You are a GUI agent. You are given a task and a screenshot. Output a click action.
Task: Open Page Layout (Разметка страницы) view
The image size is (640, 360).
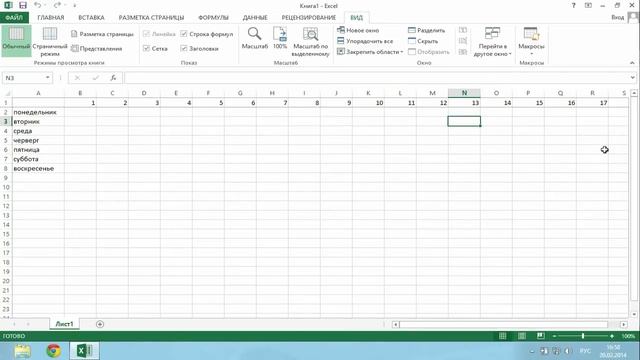tap(102, 34)
